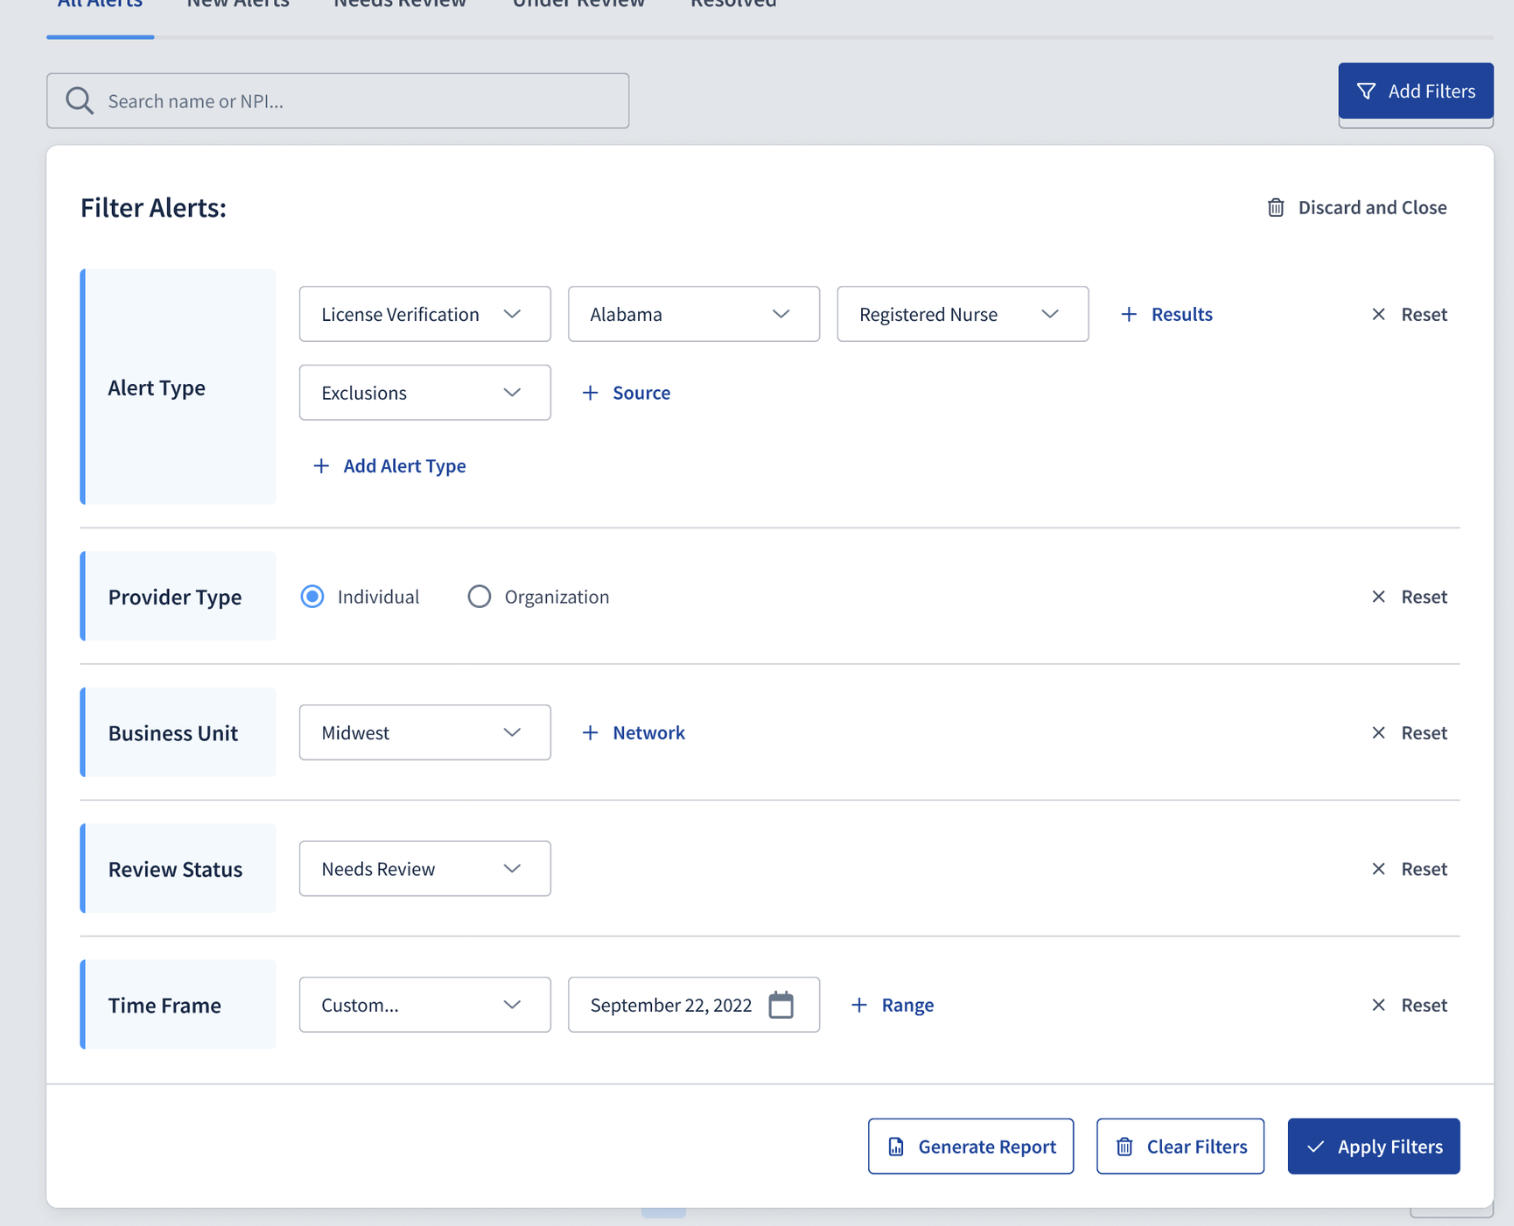1514x1226 pixels.
Task: Click the Business Unit section label
Action: (173, 733)
